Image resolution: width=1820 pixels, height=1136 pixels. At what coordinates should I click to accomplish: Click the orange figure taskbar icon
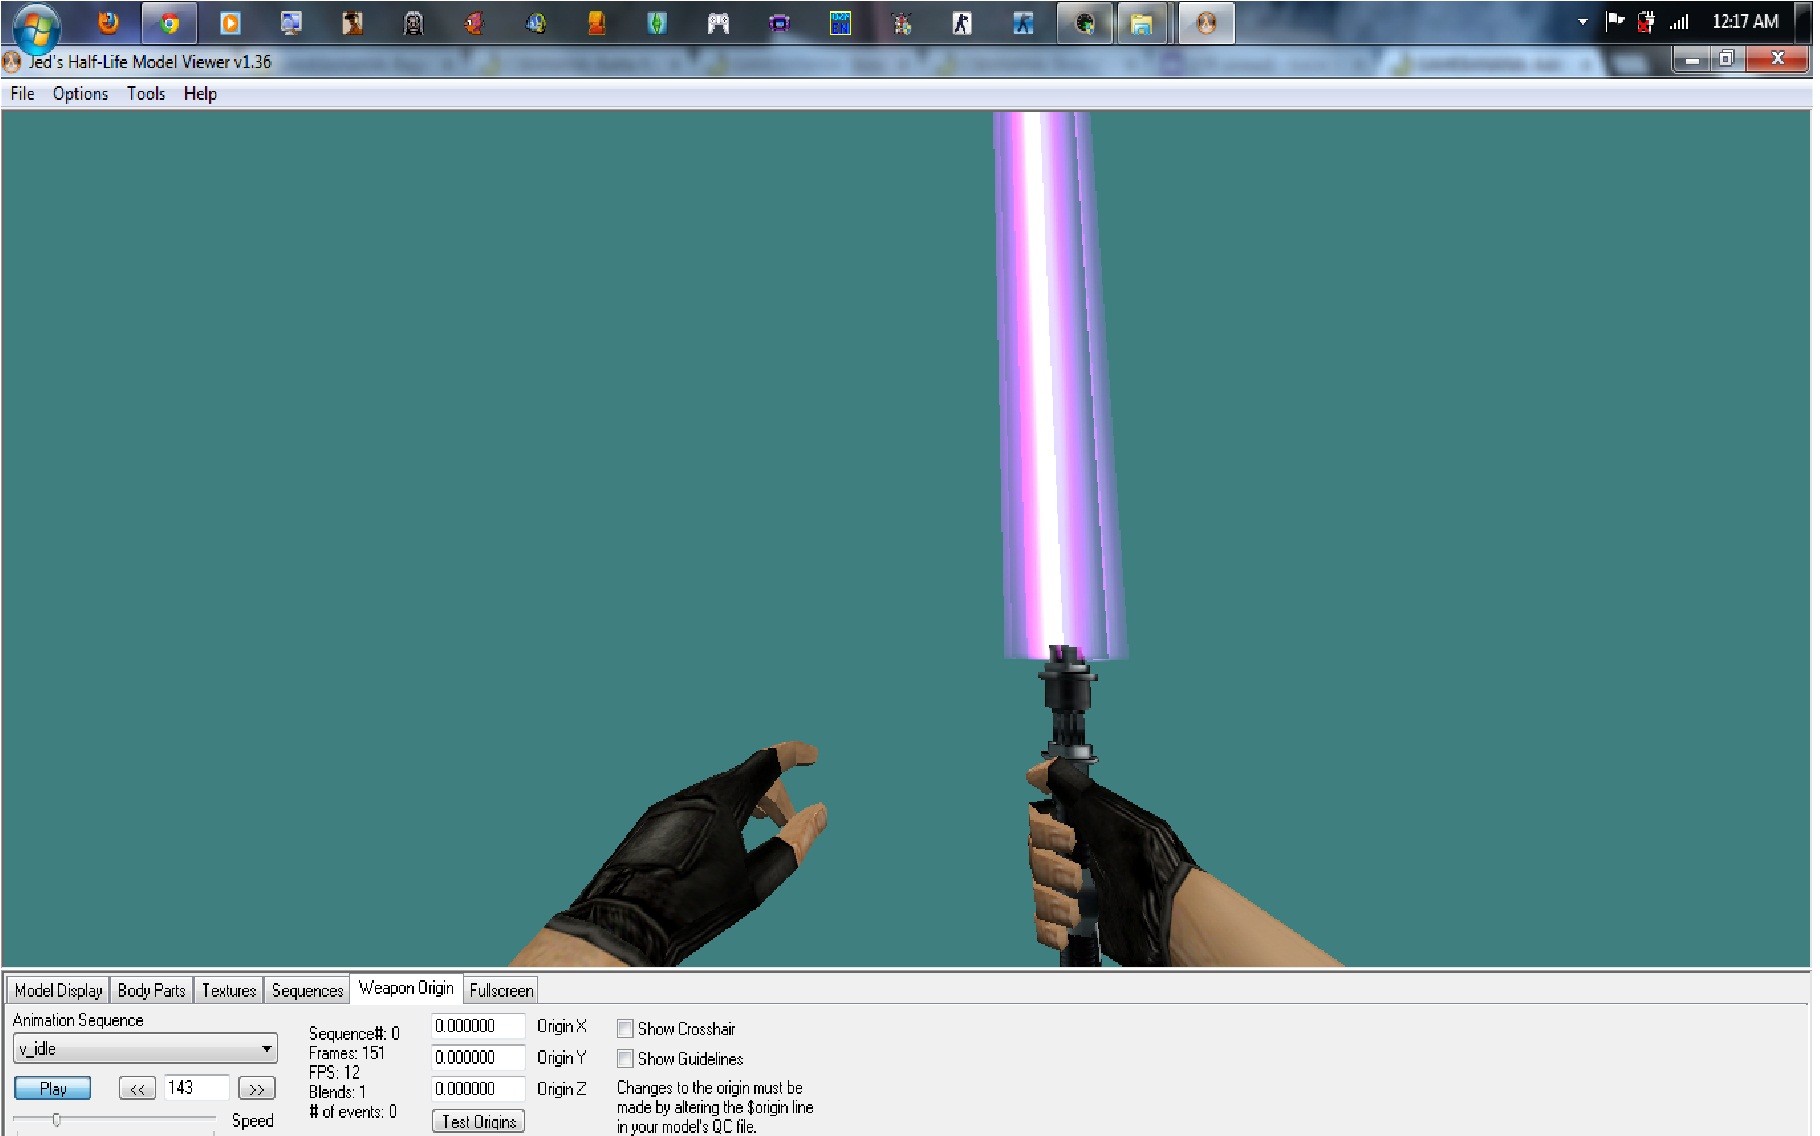596,23
